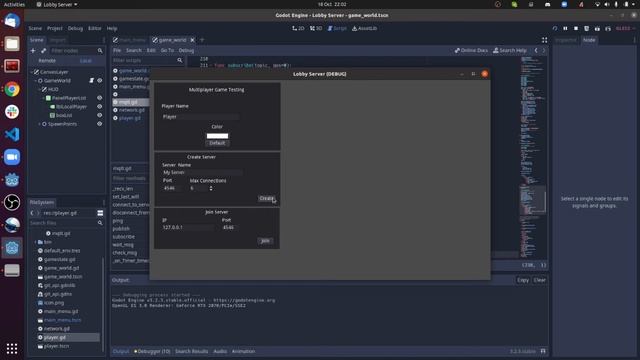Open the white player color picker
This screenshot has height=360, width=640.
pyautogui.click(x=217, y=136)
